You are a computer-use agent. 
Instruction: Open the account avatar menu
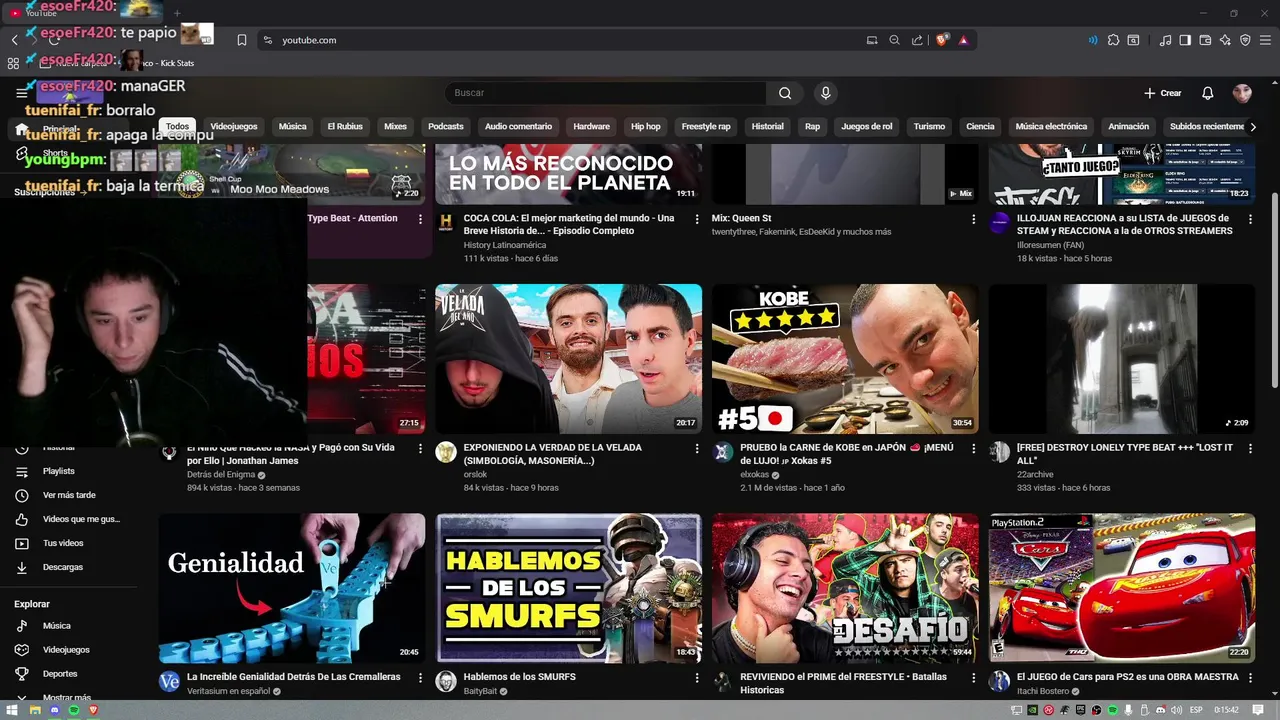point(1242,93)
